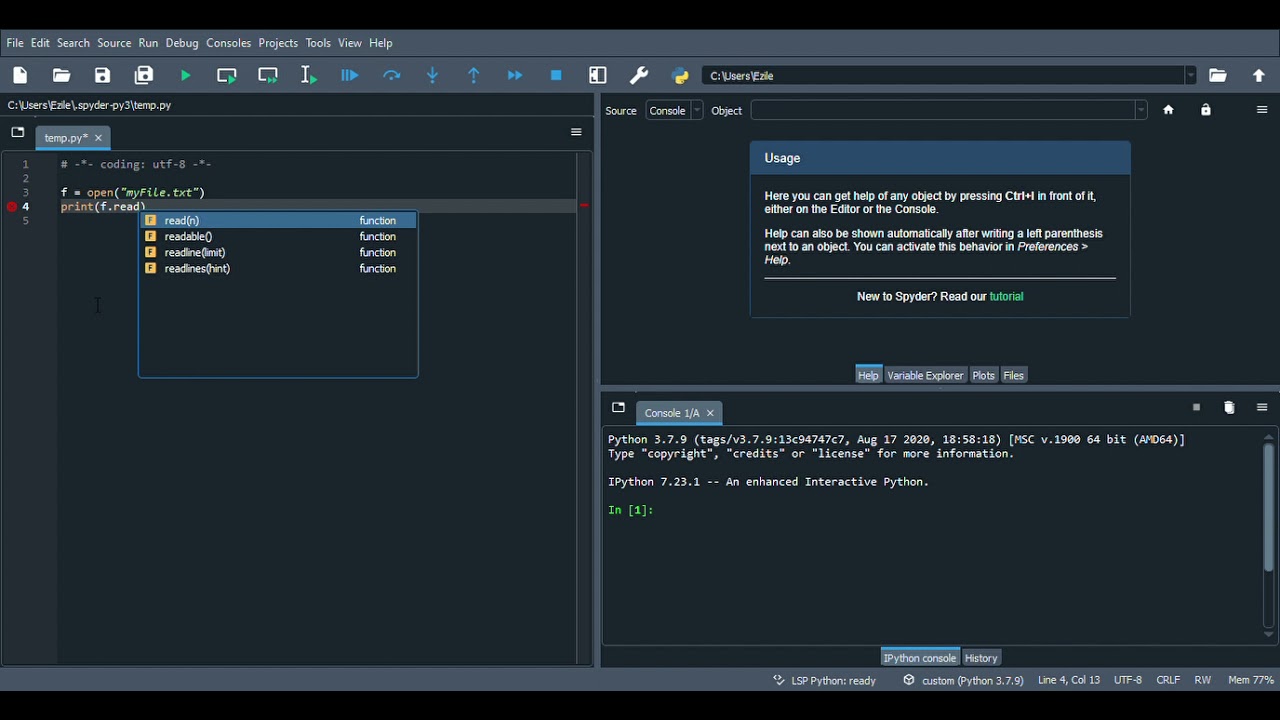The height and width of the screenshot is (720, 1280).
Task: Open the Run menu
Action: tap(148, 43)
